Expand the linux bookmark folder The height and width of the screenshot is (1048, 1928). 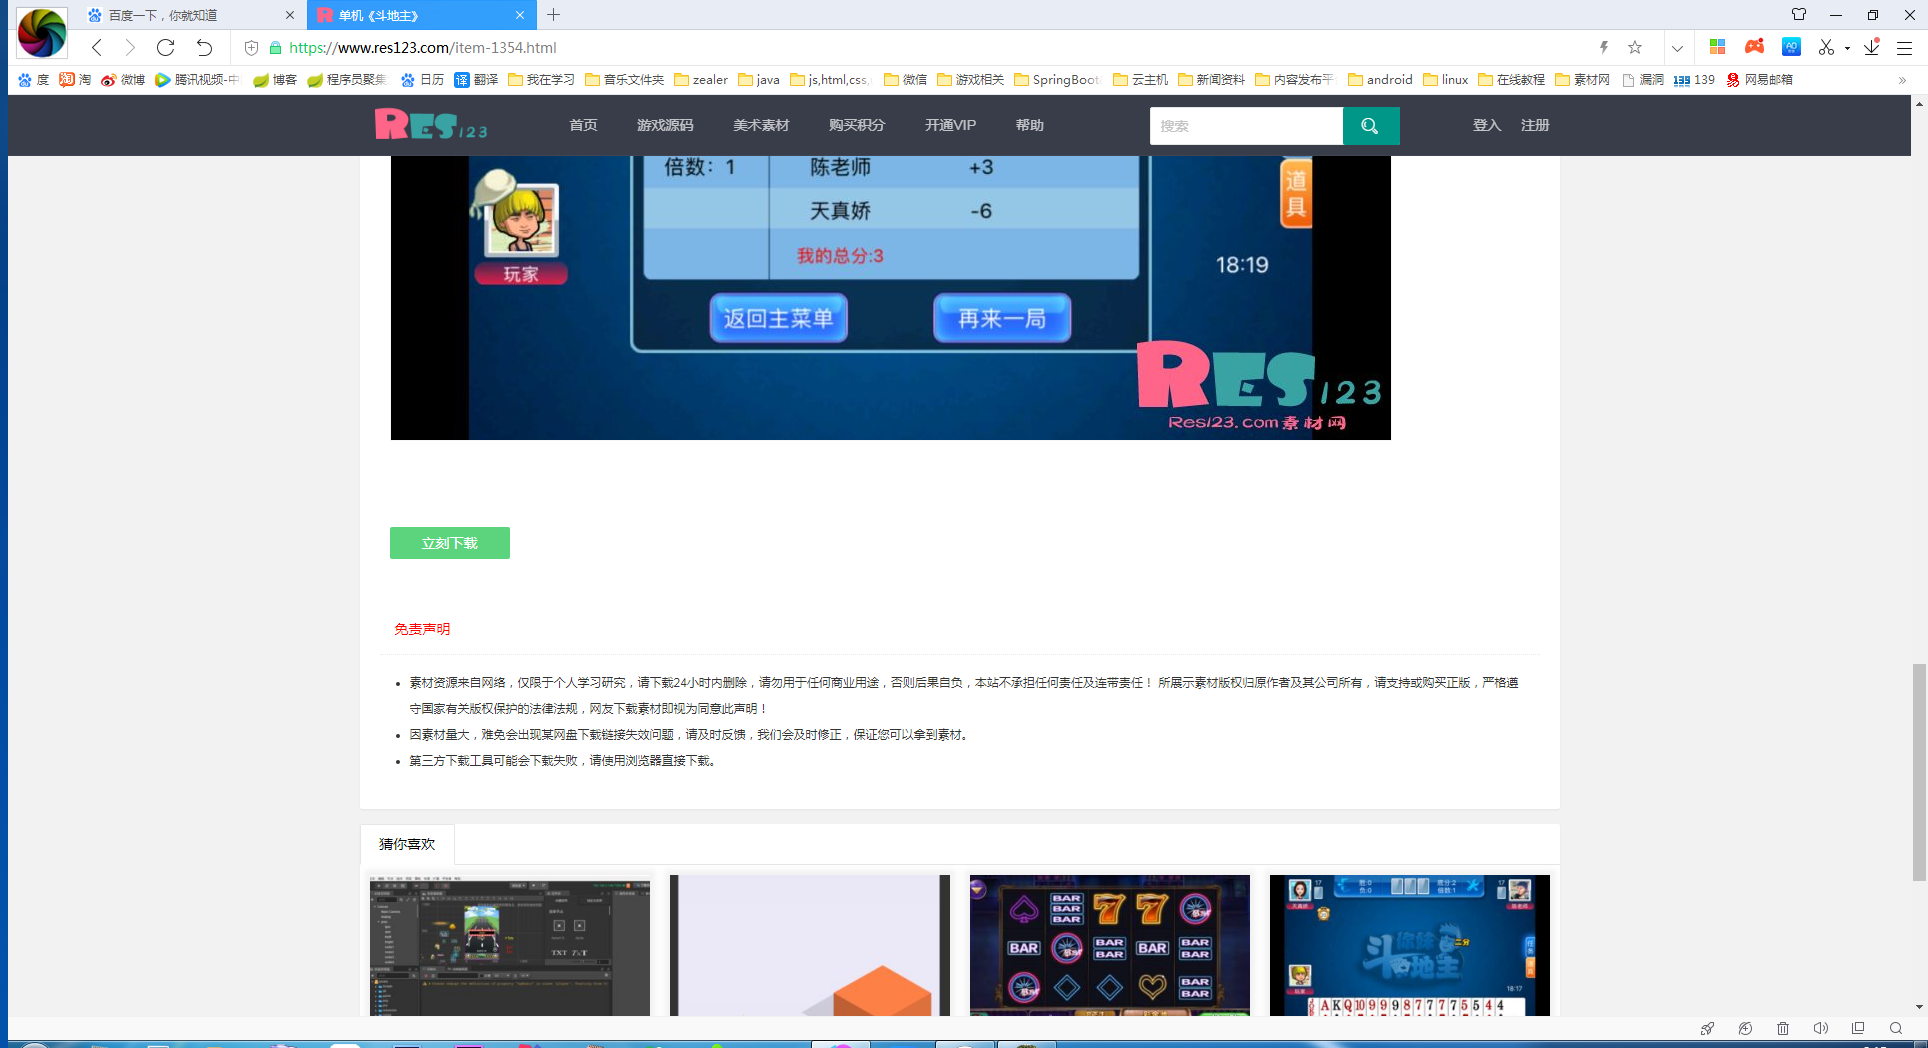click(1446, 80)
